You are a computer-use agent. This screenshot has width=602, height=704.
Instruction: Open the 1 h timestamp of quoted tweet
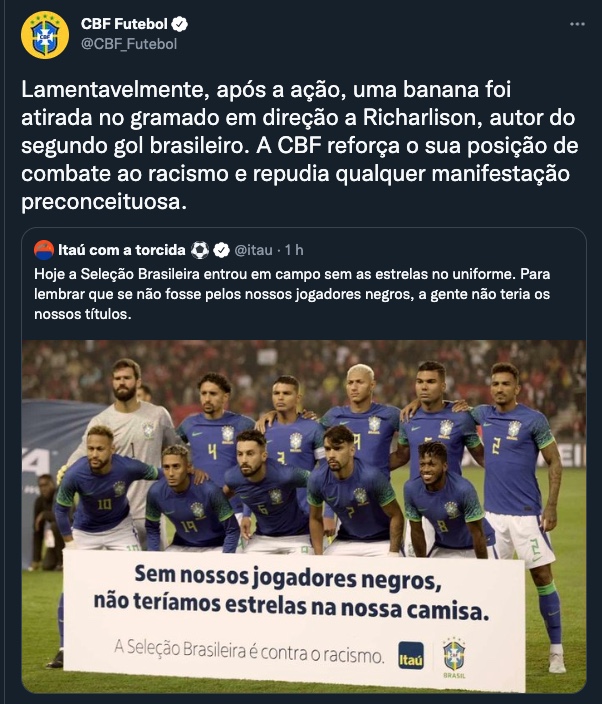(x=294, y=250)
